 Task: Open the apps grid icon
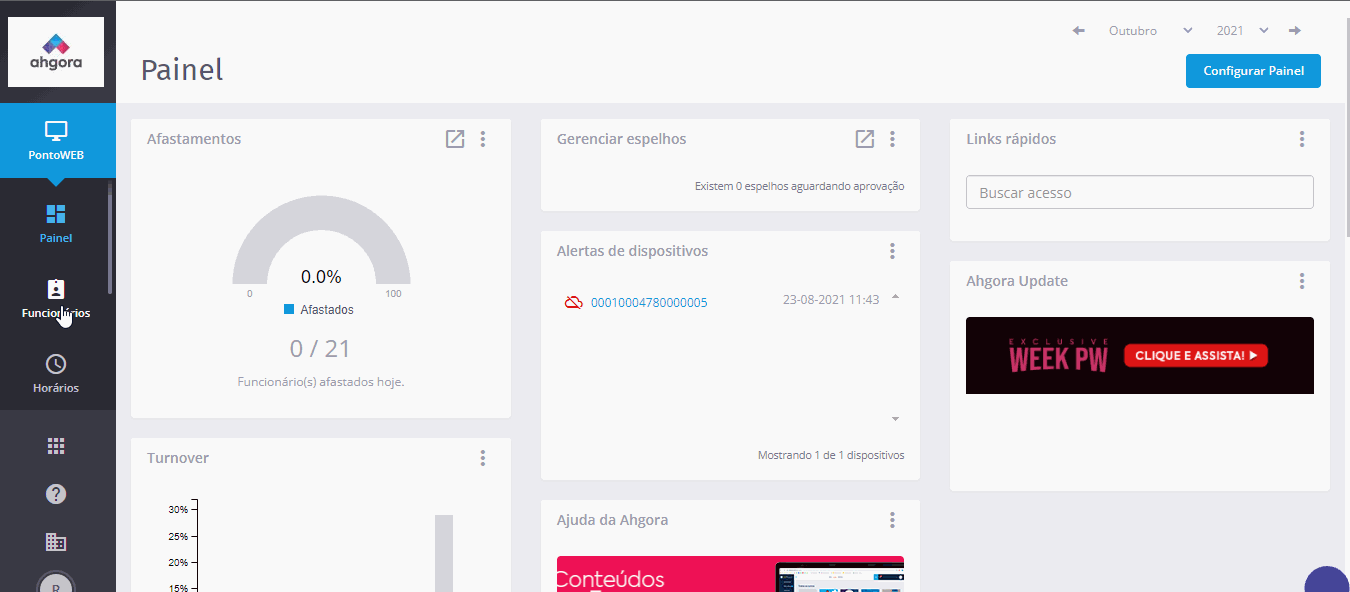pyautogui.click(x=56, y=446)
